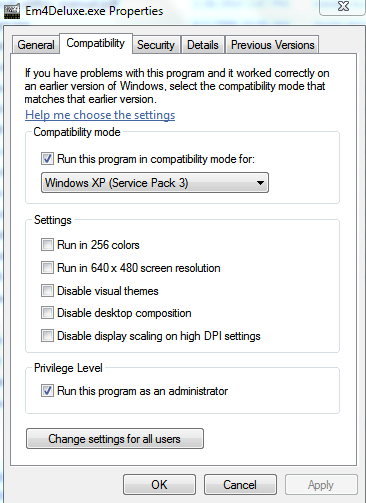Screen dimensions: 366x503
Task: Check Run in 640 x 480 screen resolution
Action: pyautogui.click(x=47, y=268)
